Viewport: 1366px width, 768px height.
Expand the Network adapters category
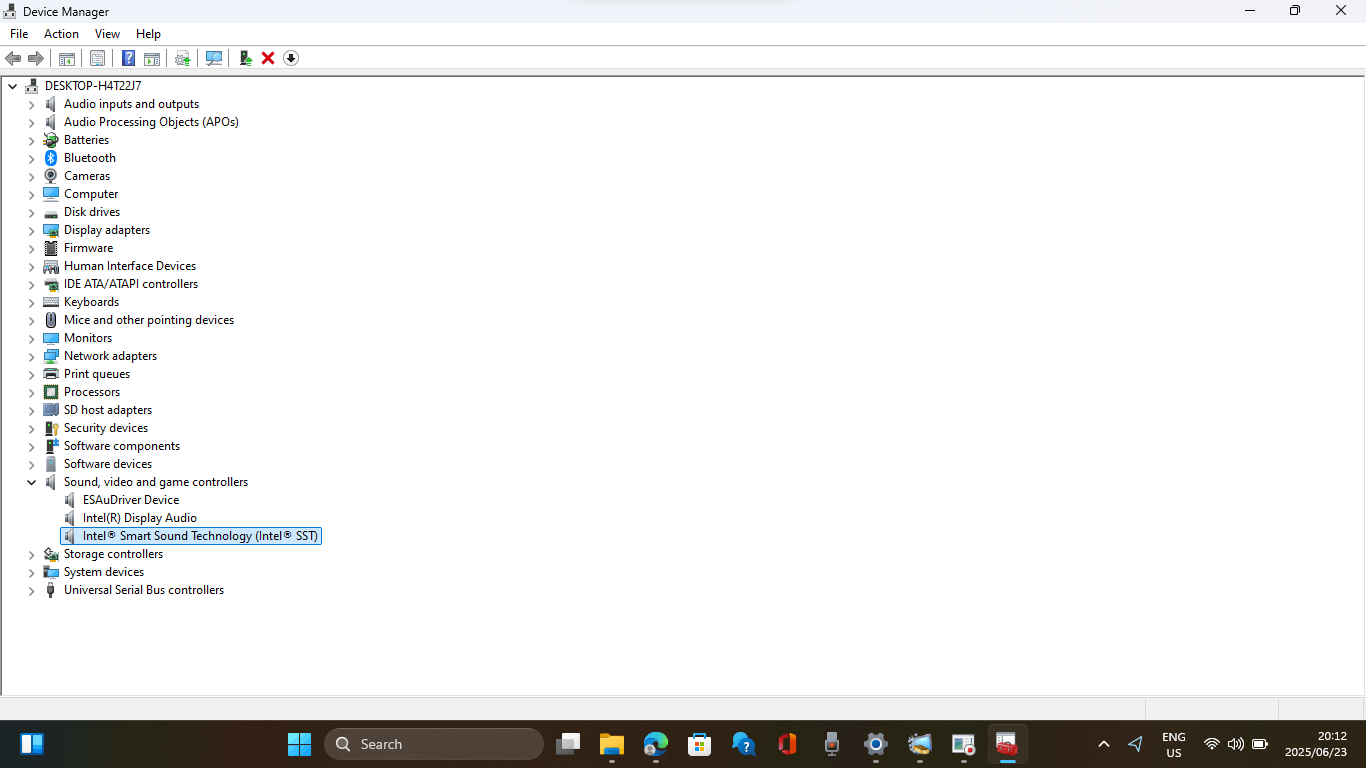[31, 355]
